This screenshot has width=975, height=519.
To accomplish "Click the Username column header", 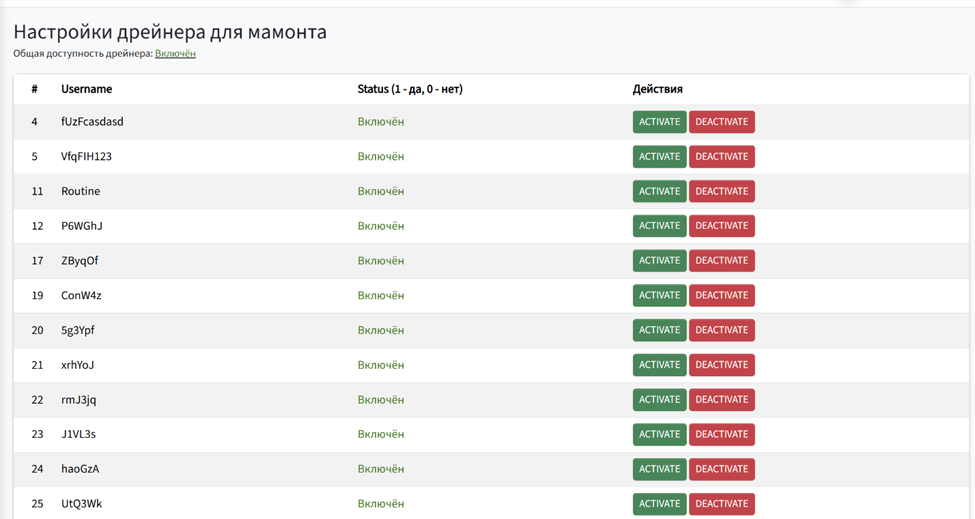I will pyautogui.click(x=86, y=89).
